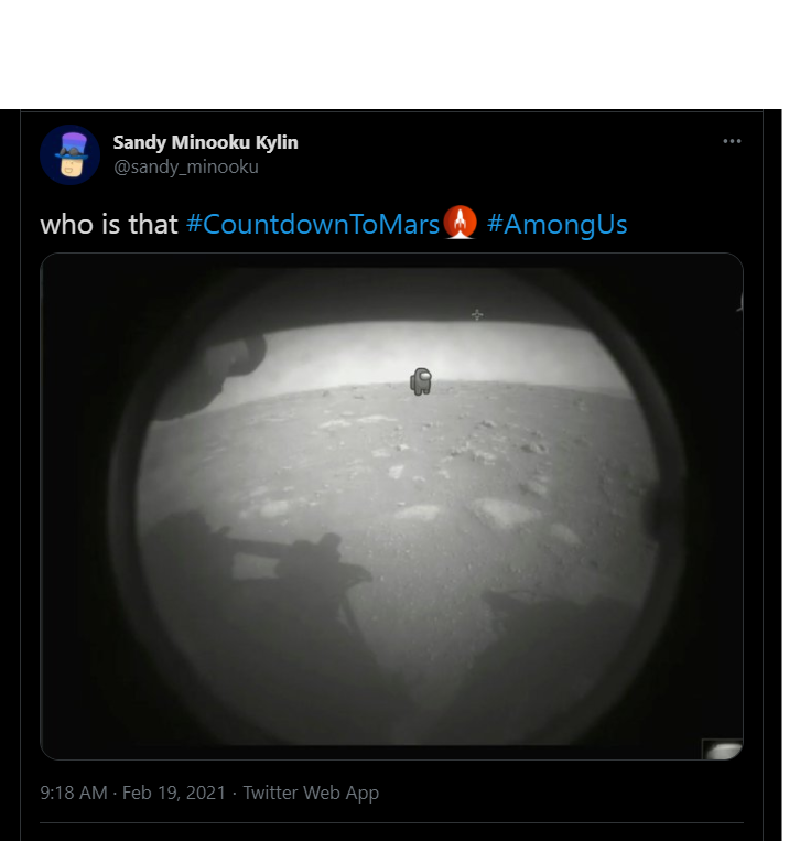The image size is (800, 841).
Task: Select the tweet text "who is that"
Action: 109,224
